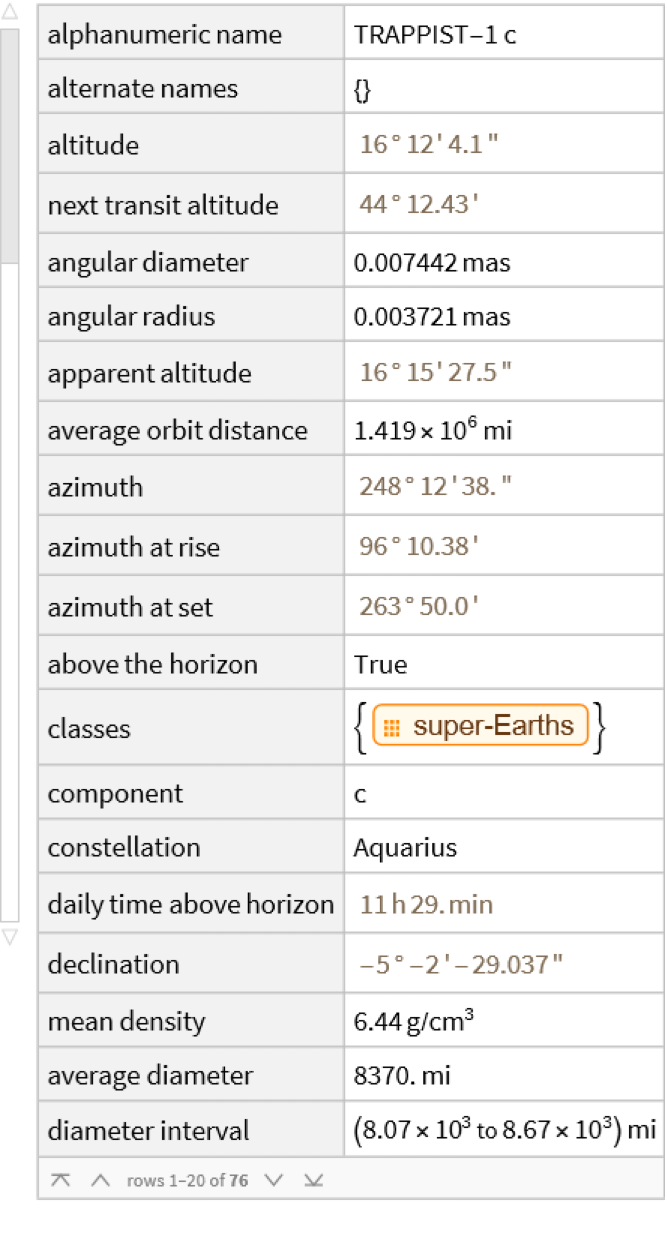Go to previous rows with up arrow
Image resolution: width=667 pixels, height=1234 pixels.
(x=100, y=1180)
